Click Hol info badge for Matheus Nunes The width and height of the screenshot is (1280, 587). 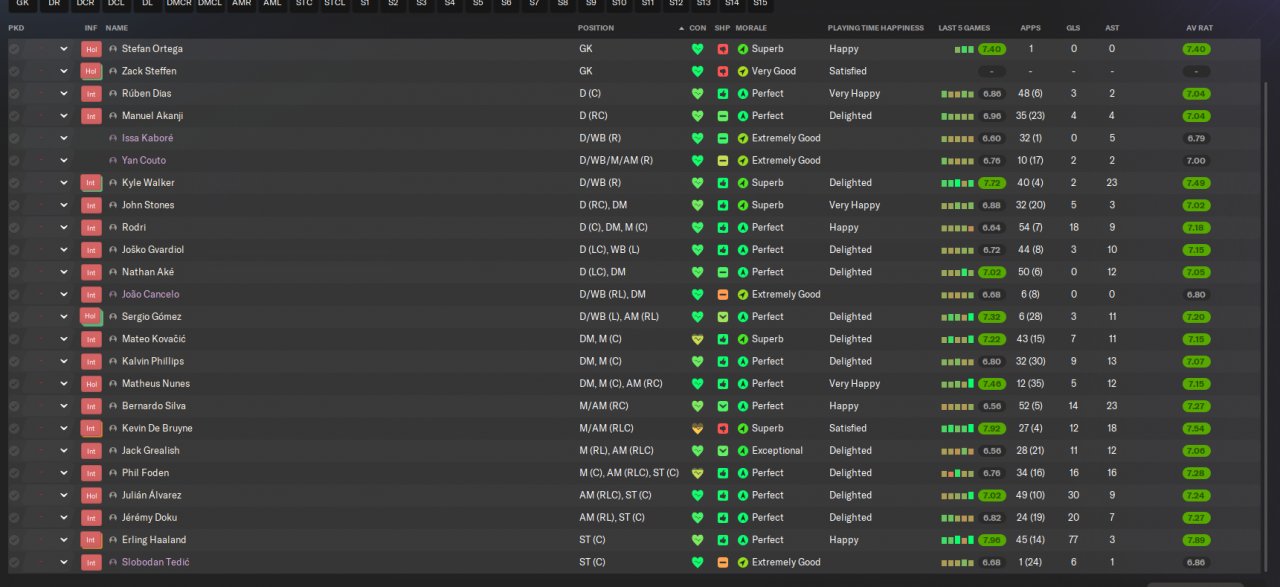click(x=91, y=384)
